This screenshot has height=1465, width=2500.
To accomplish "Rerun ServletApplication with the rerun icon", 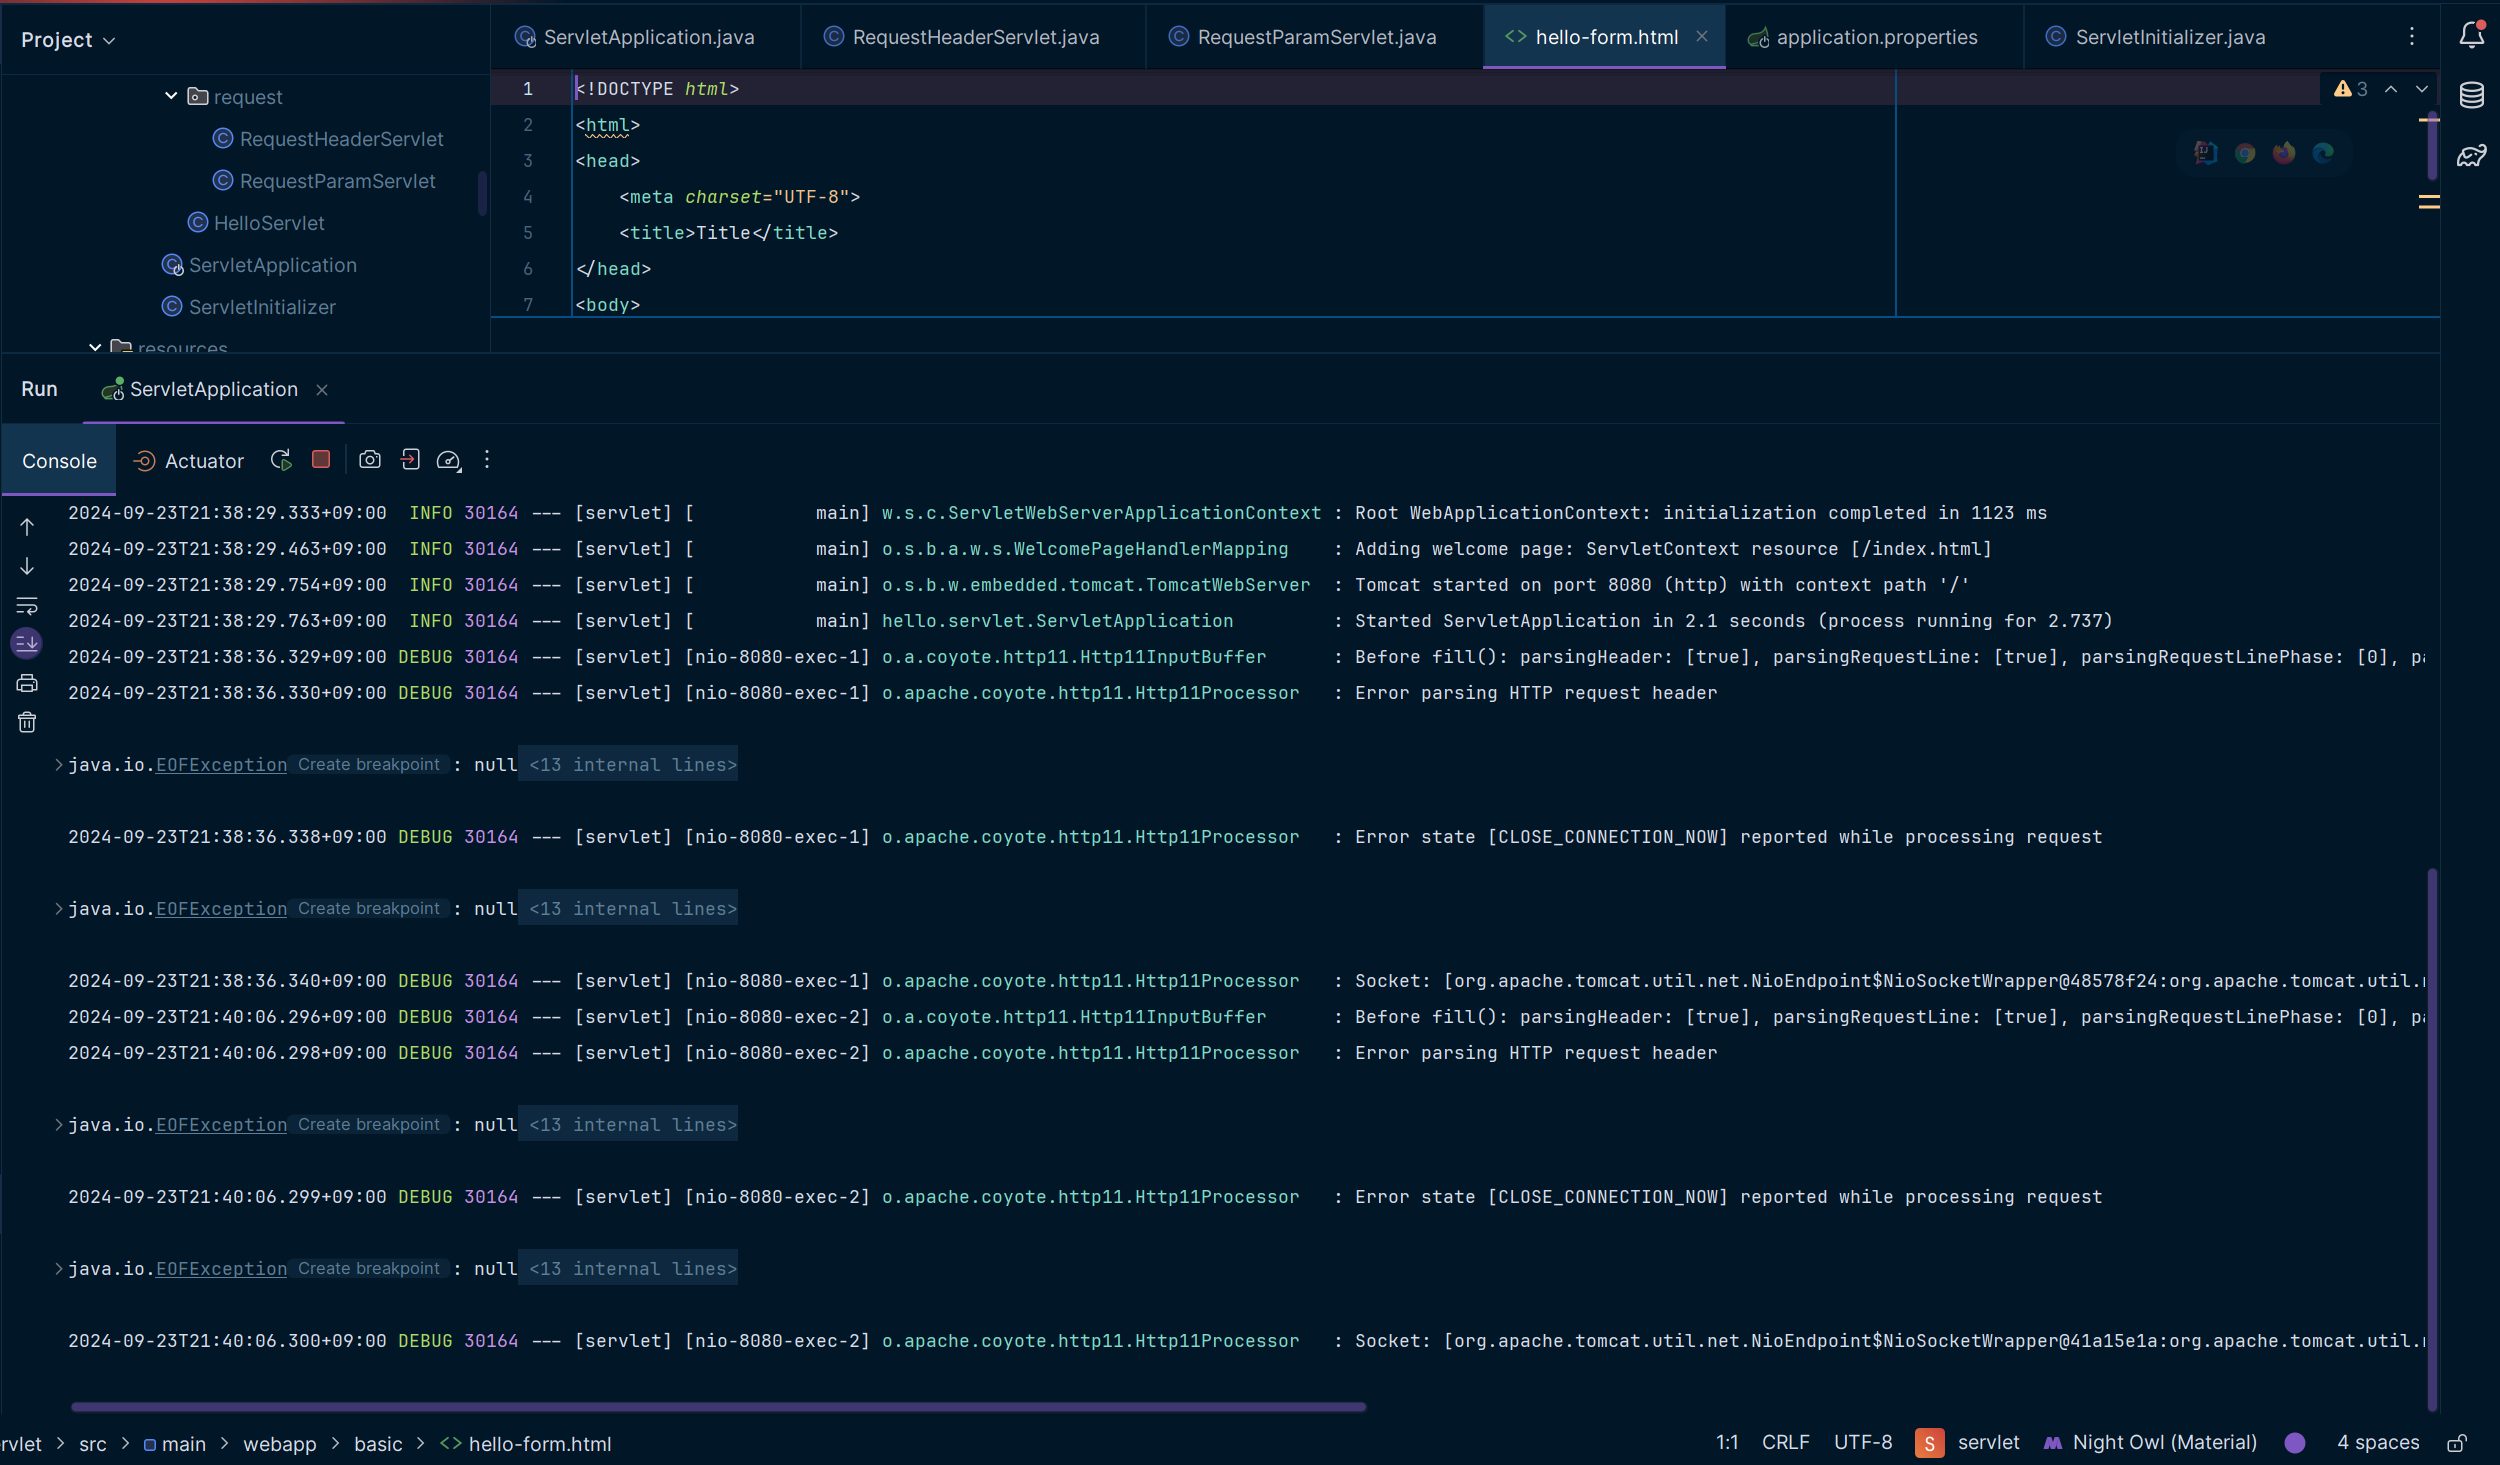I will point(281,460).
